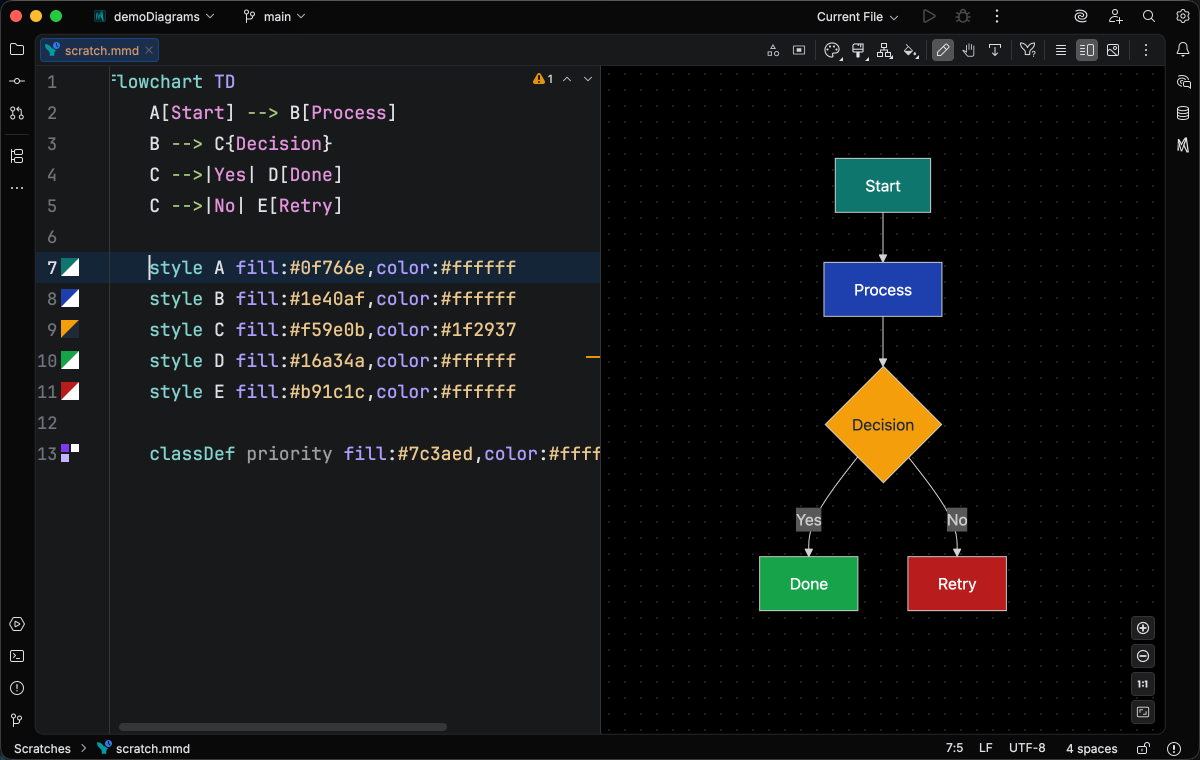This screenshot has height=760, width=1200.
Task: Click the frame rectangle icon in diagram toolbar
Action: tap(799, 50)
